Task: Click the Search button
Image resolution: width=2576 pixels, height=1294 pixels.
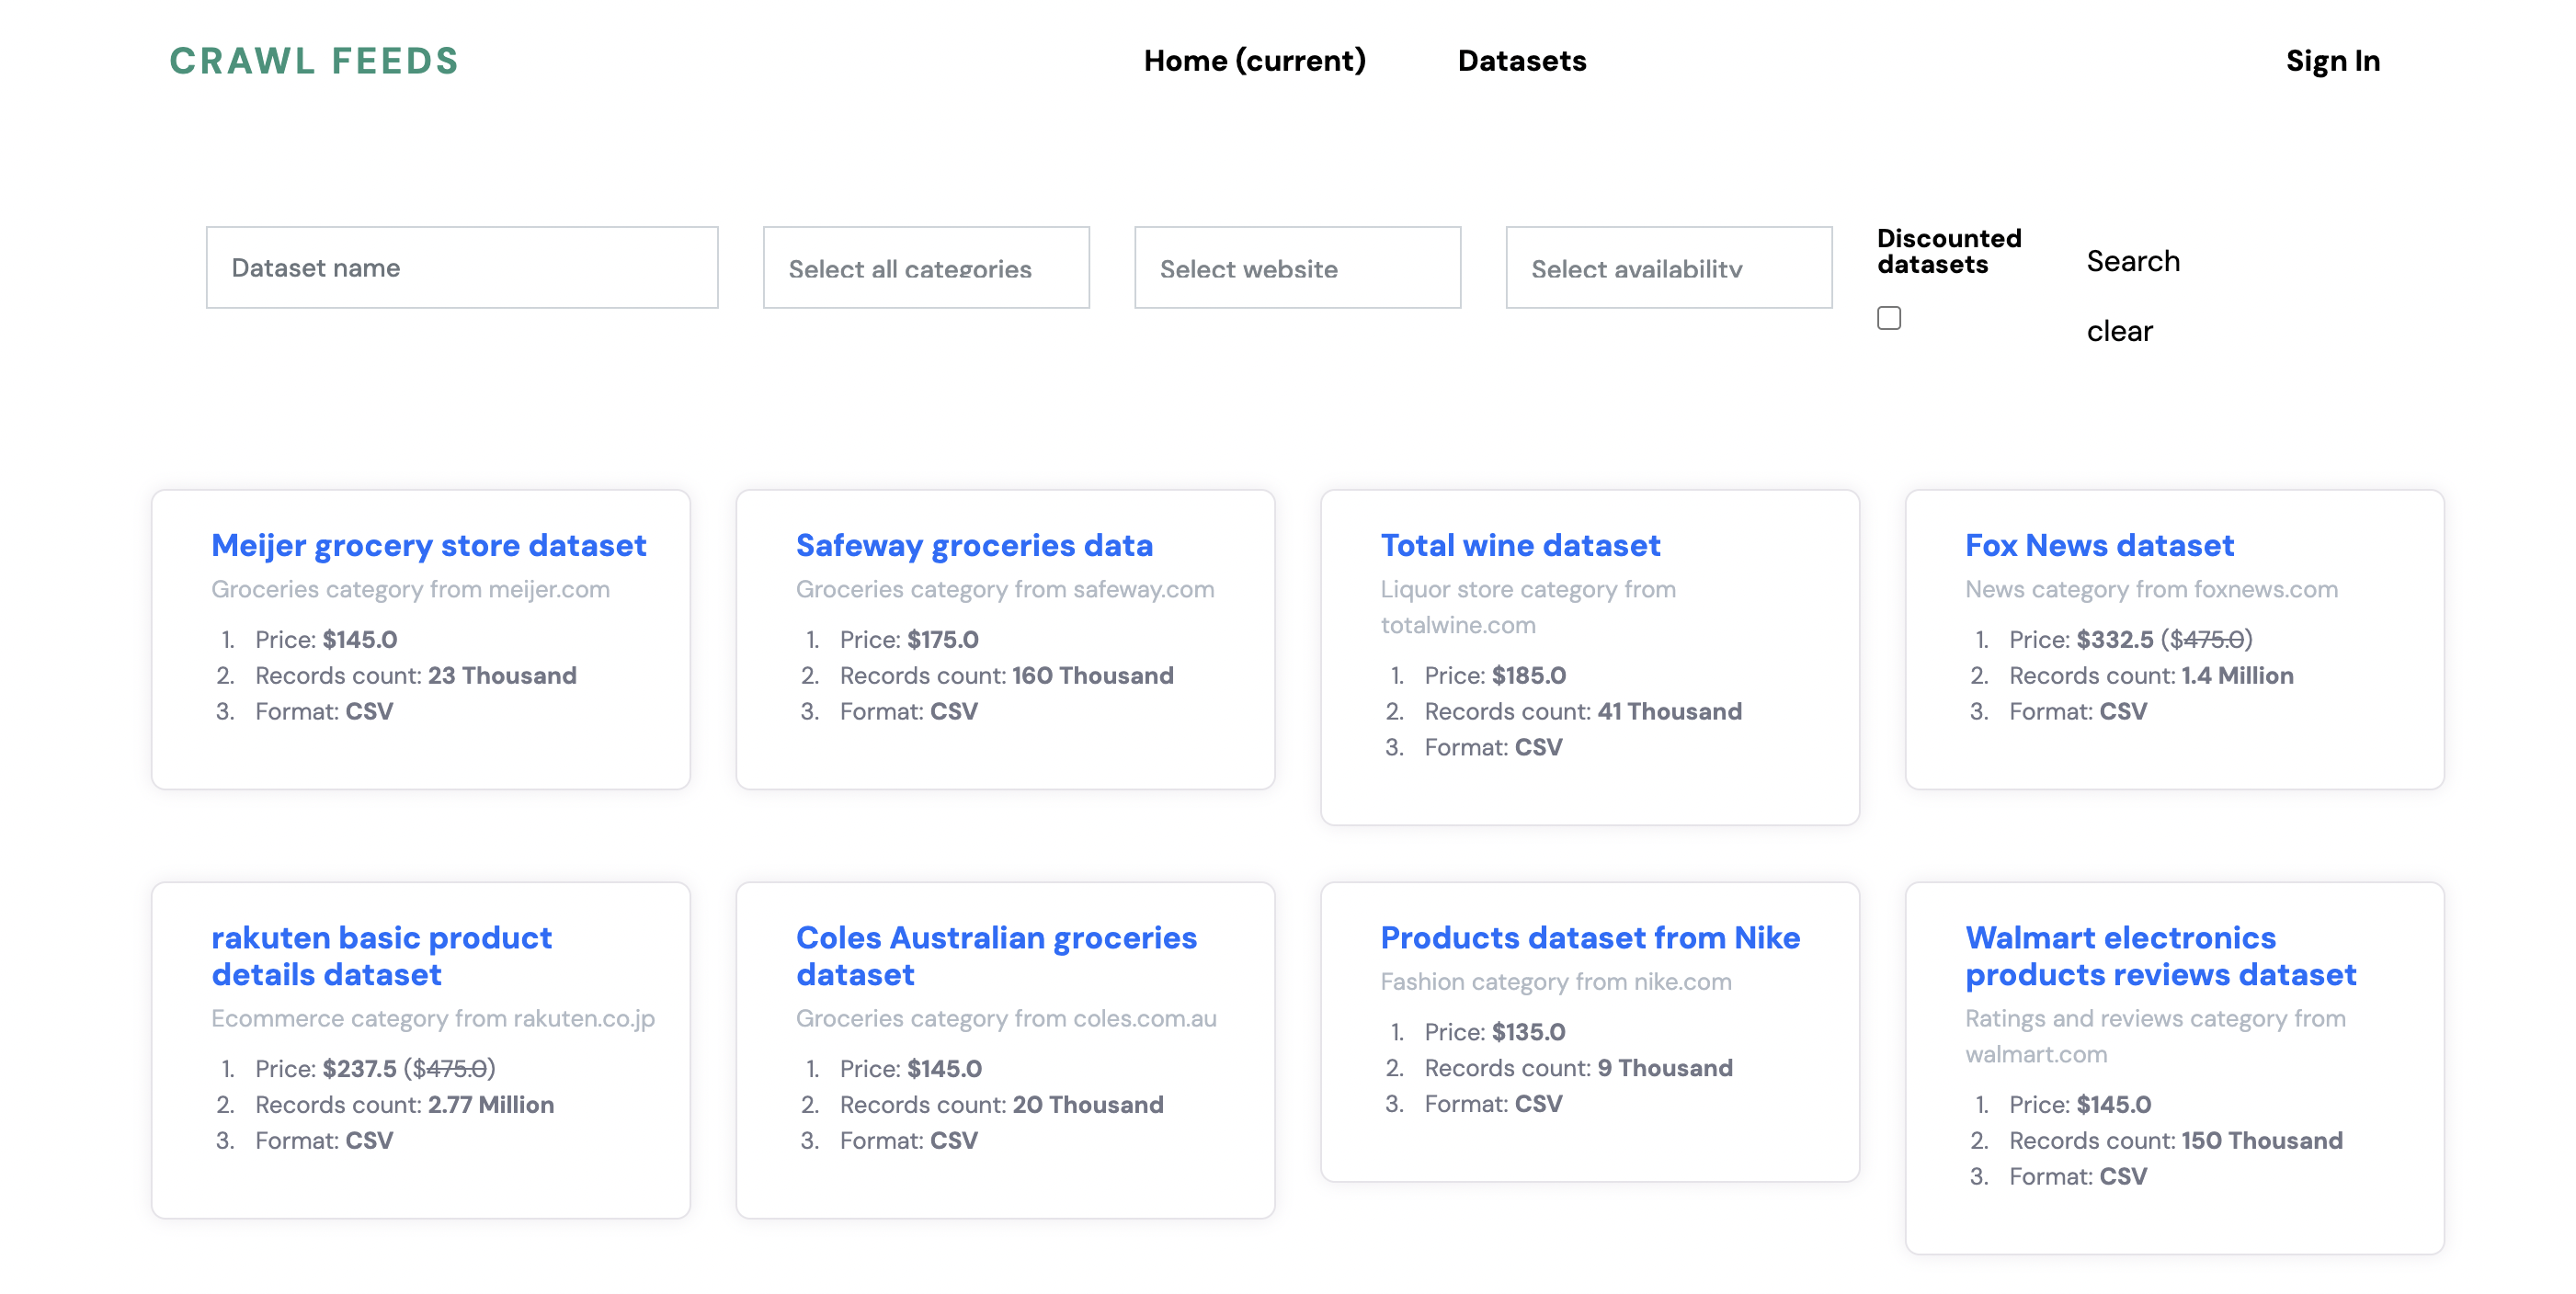Action: pyautogui.click(x=2132, y=261)
